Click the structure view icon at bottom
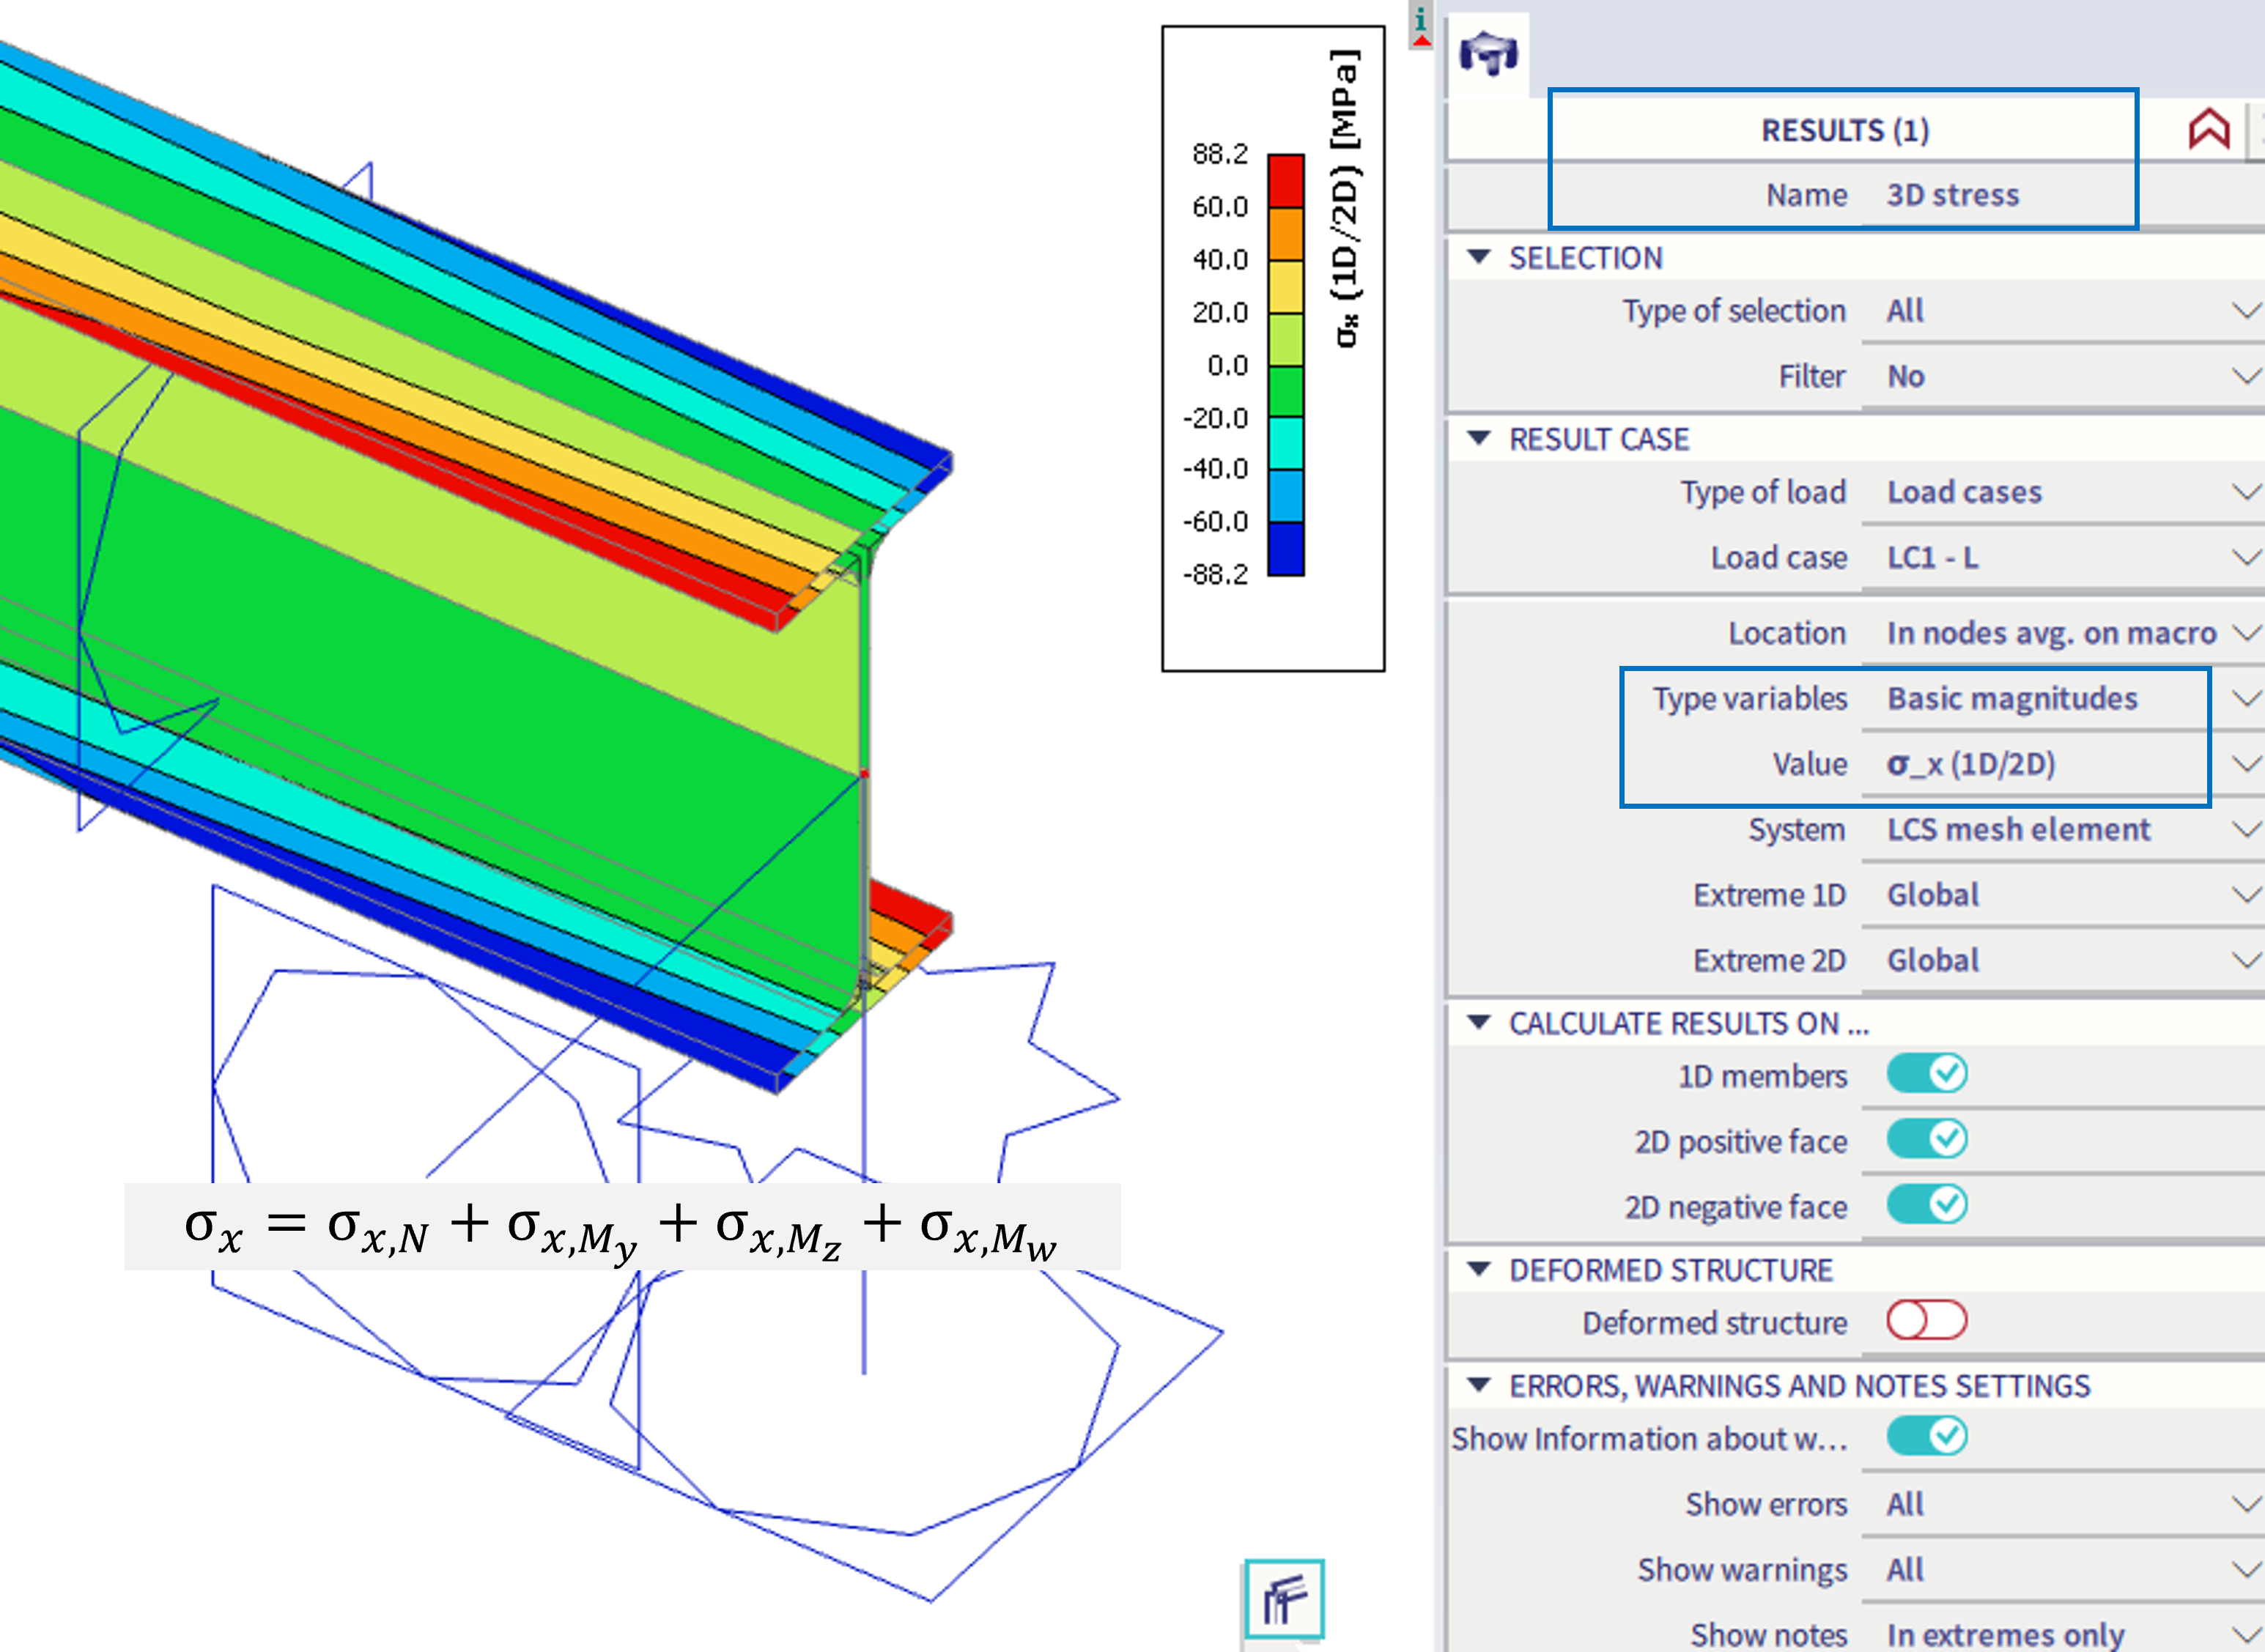Screen dimensions: 2265x1652 coord(1284,1599)
